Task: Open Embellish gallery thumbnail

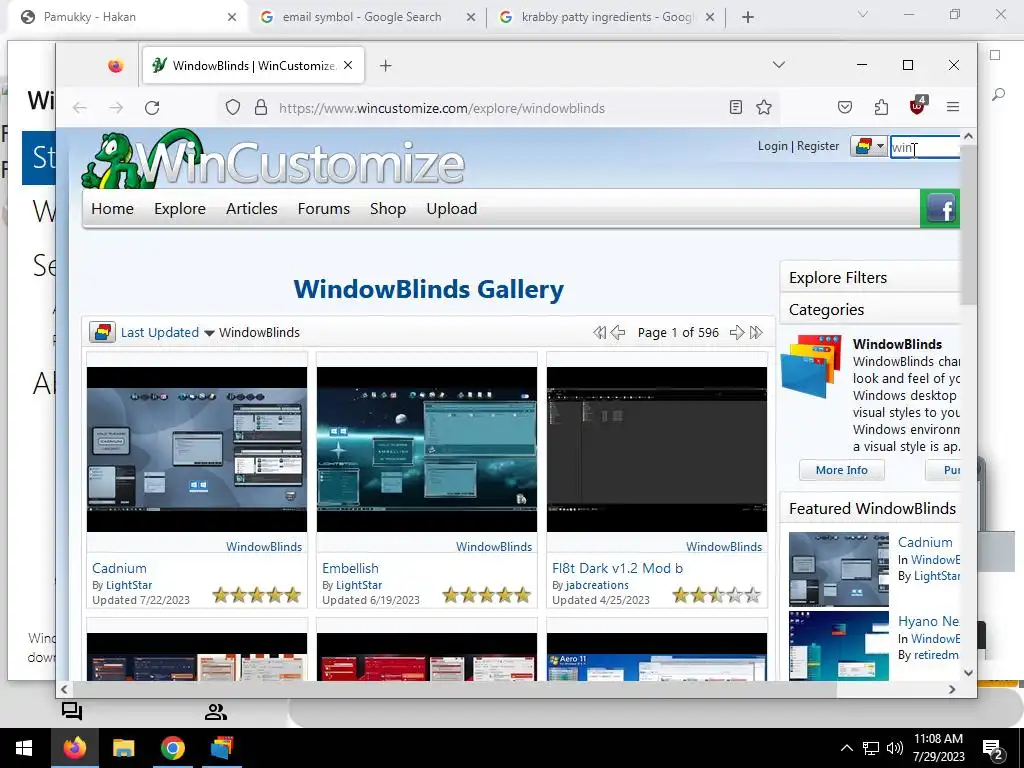Action: click(426, 449)
